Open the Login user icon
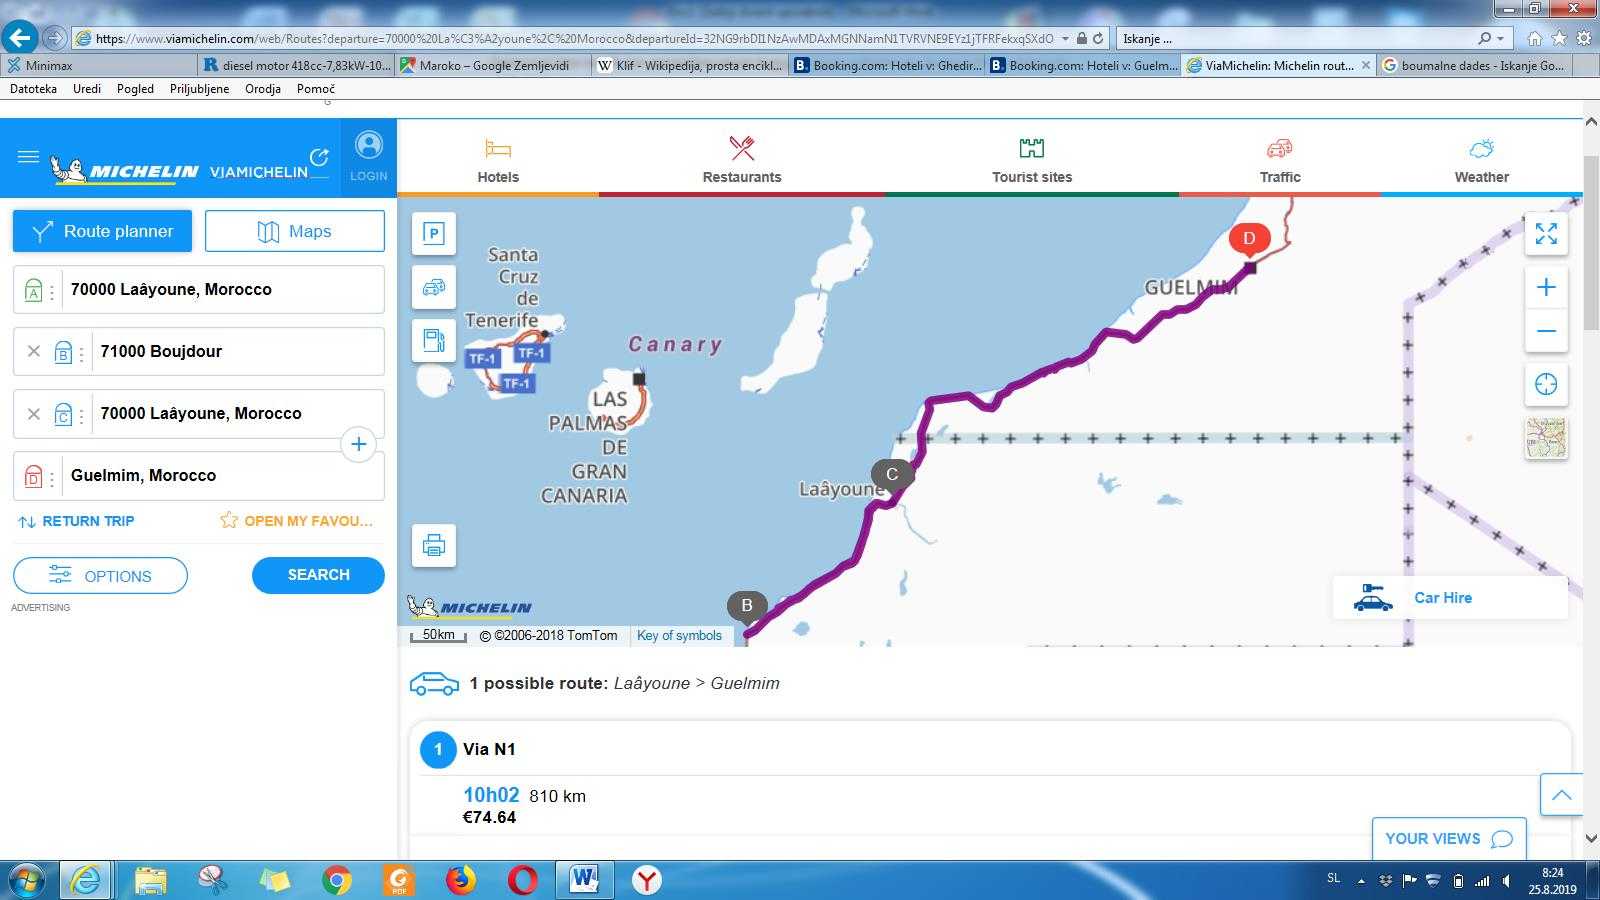The width and height of the screenshot is (1600, 900). click(x=368, y=157)
